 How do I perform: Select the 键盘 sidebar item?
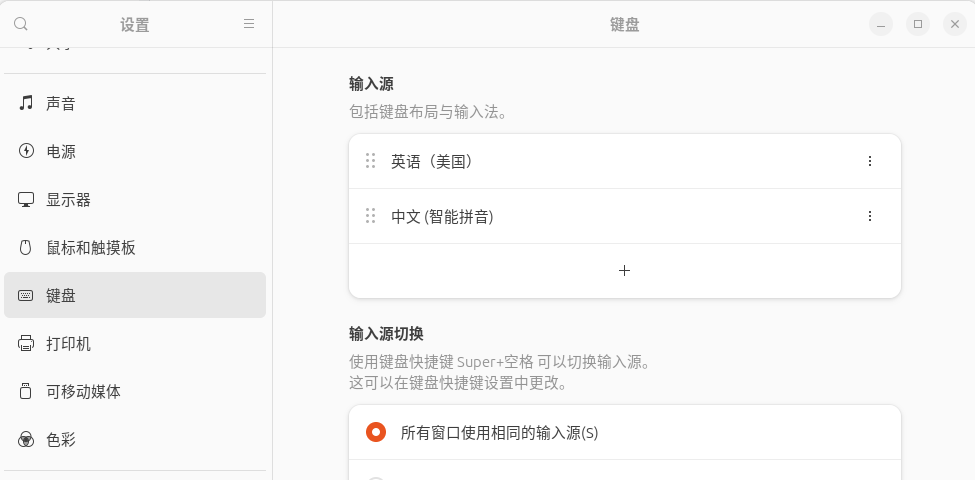coord(135,295)
